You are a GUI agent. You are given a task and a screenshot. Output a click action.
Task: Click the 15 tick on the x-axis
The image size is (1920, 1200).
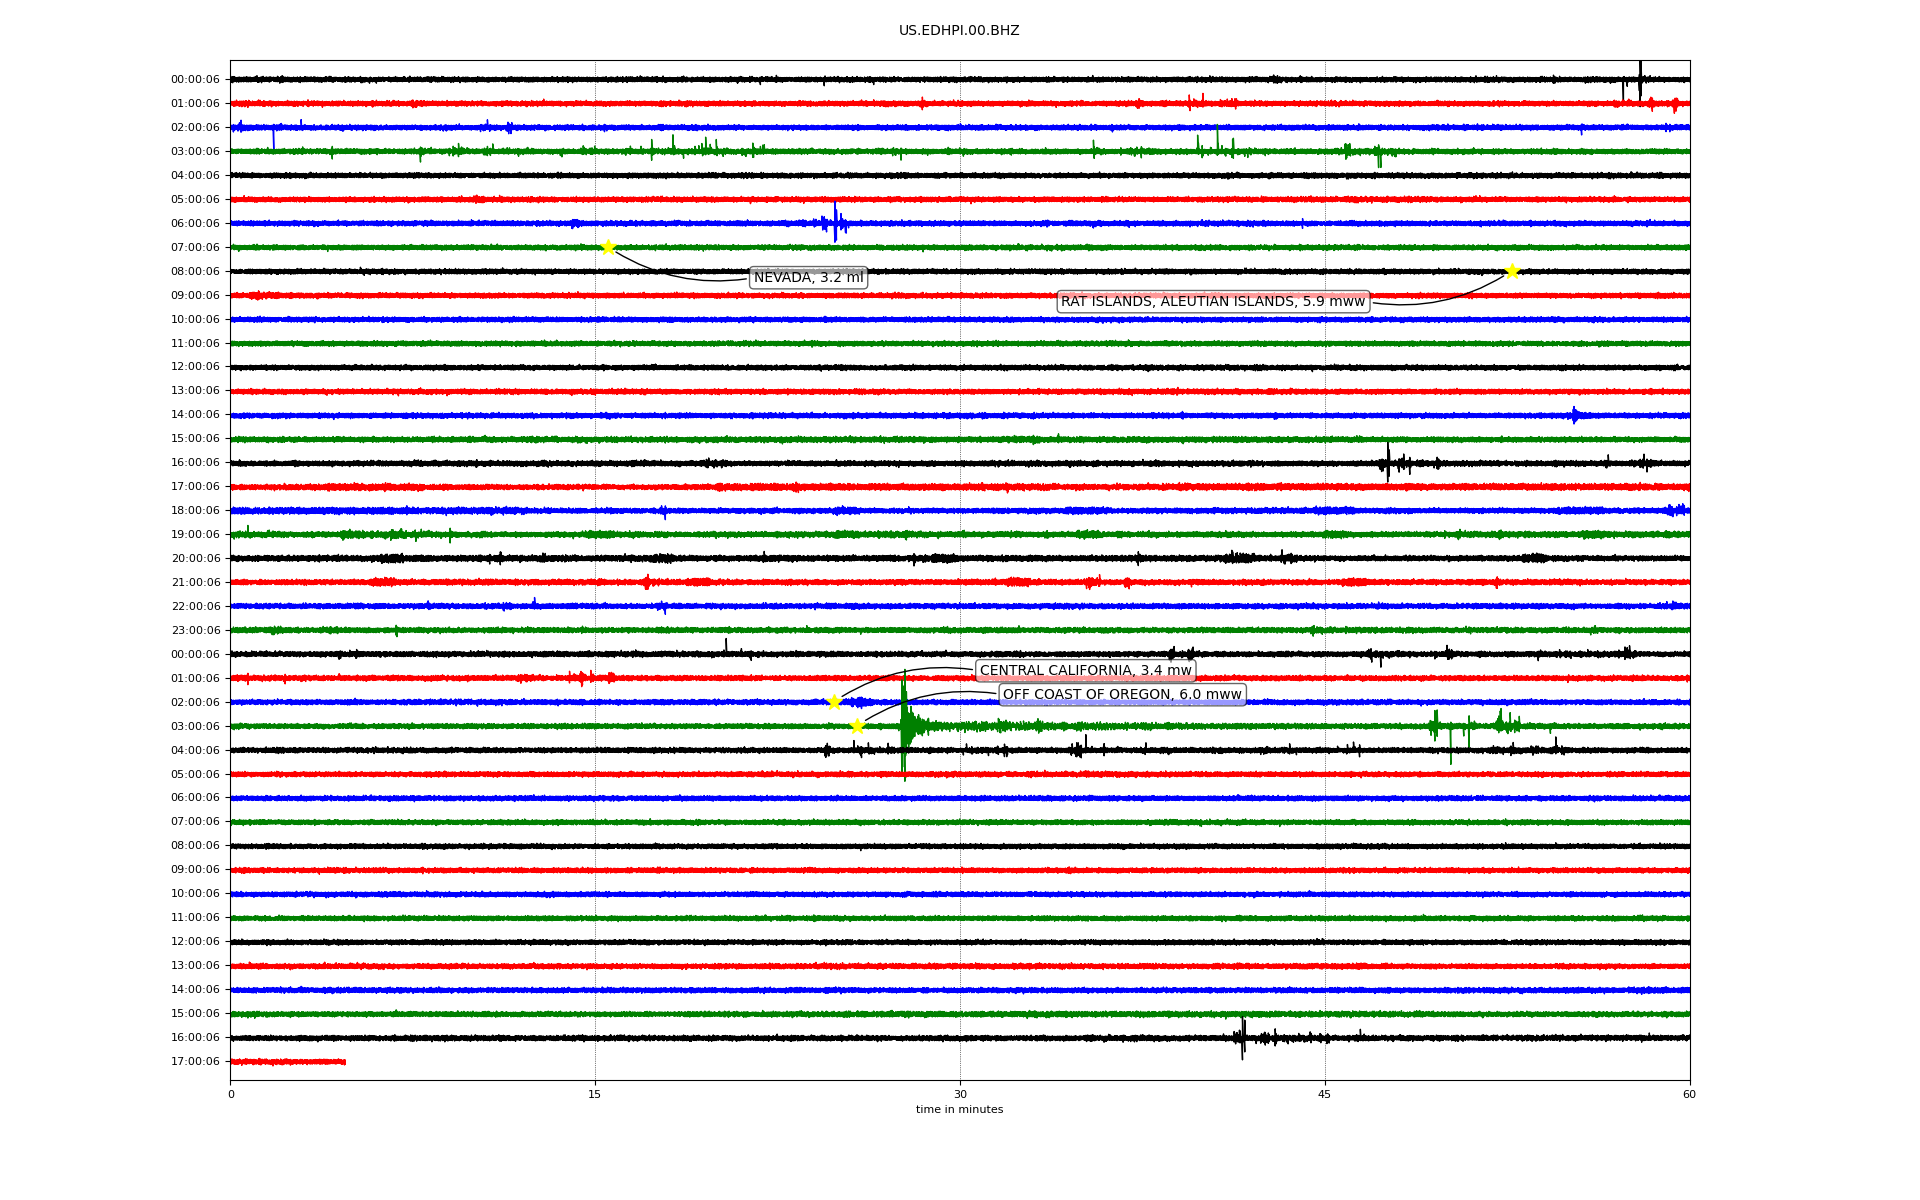pos(595,1094)
